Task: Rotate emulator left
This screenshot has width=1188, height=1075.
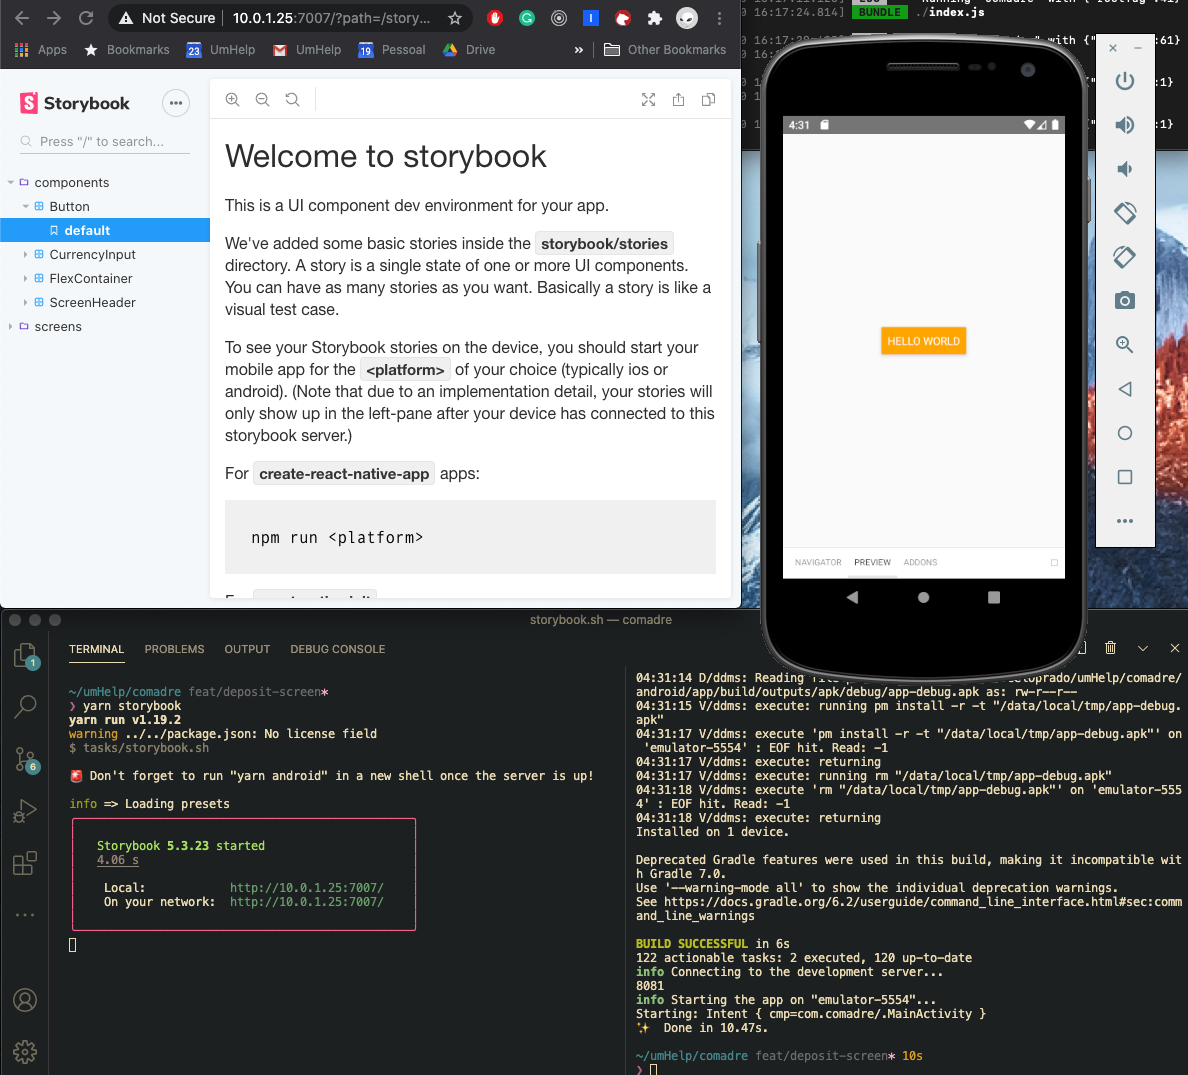Action: pos(1125,213)
